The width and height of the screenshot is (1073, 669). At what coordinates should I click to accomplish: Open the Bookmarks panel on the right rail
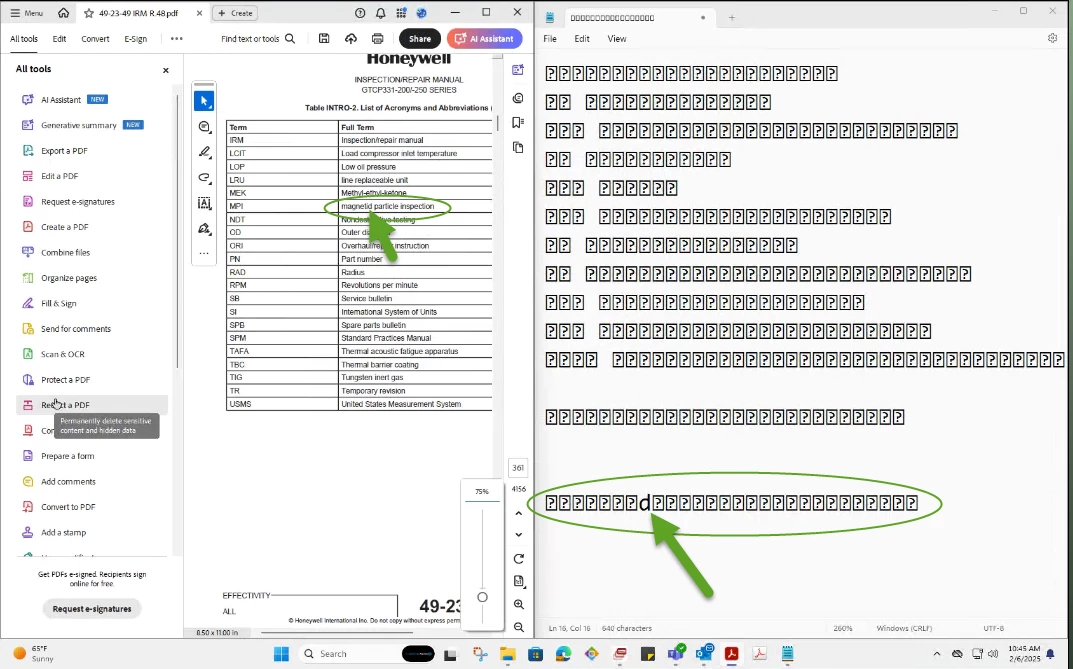pos(518,122)
